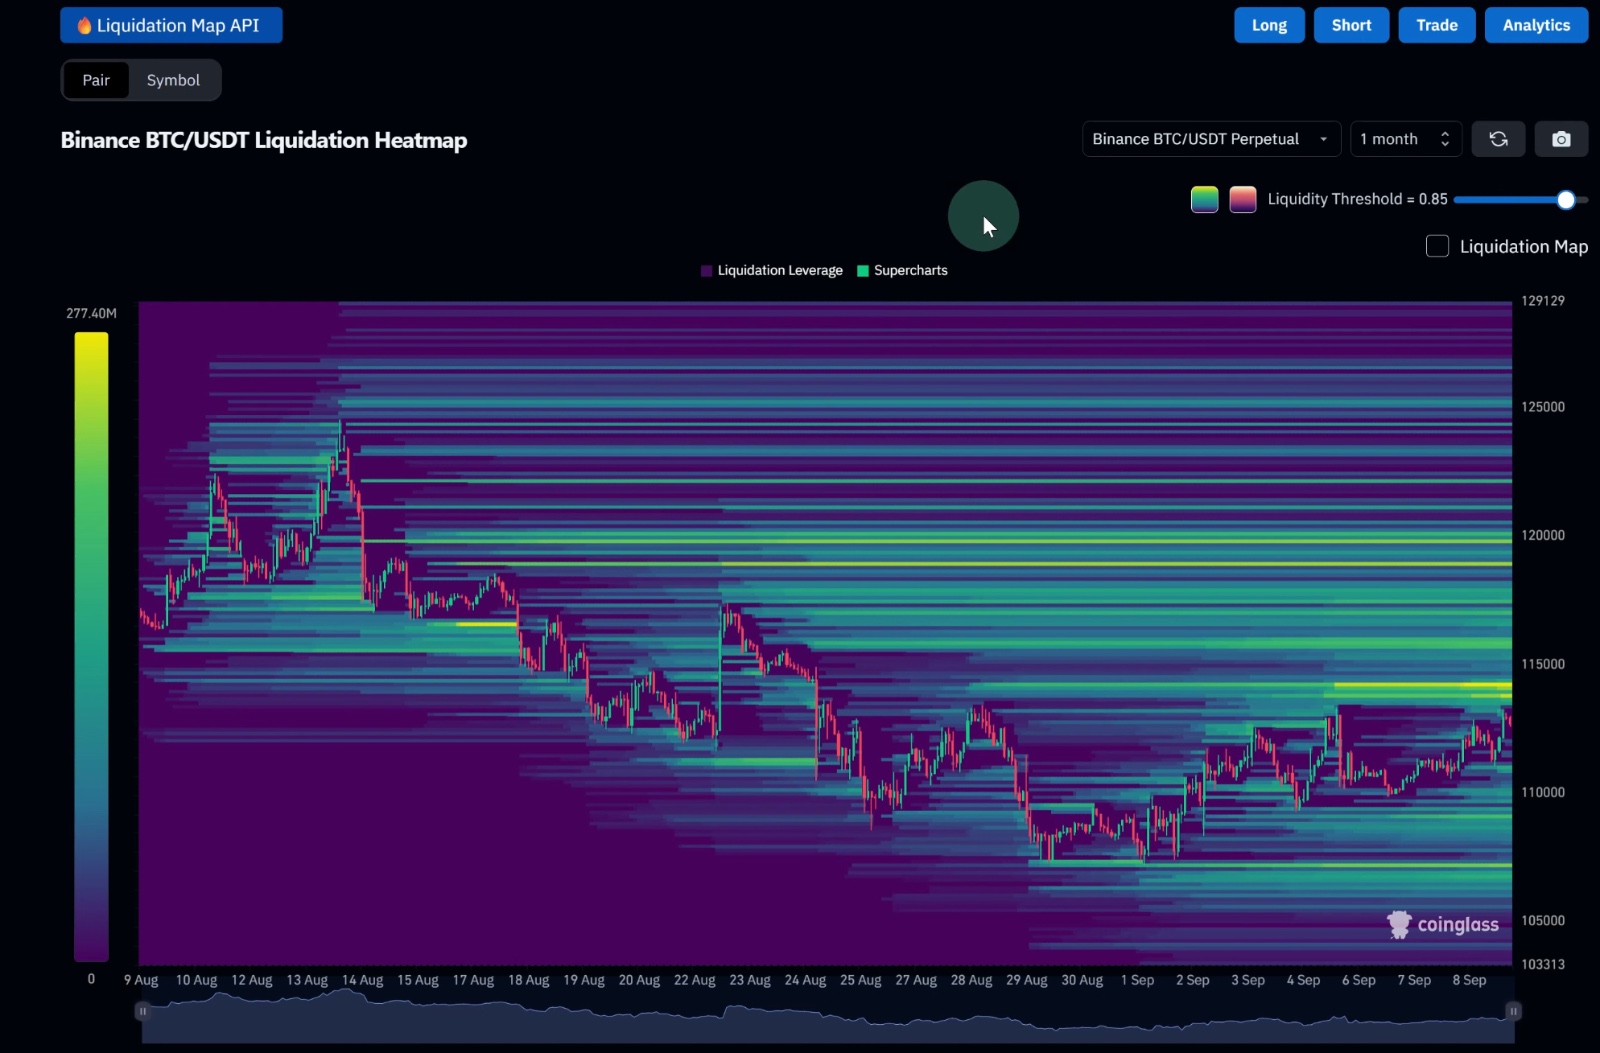Select the pink-purple color scheme swatch
This screenshot has width=1600, height=1053.
1242,199
